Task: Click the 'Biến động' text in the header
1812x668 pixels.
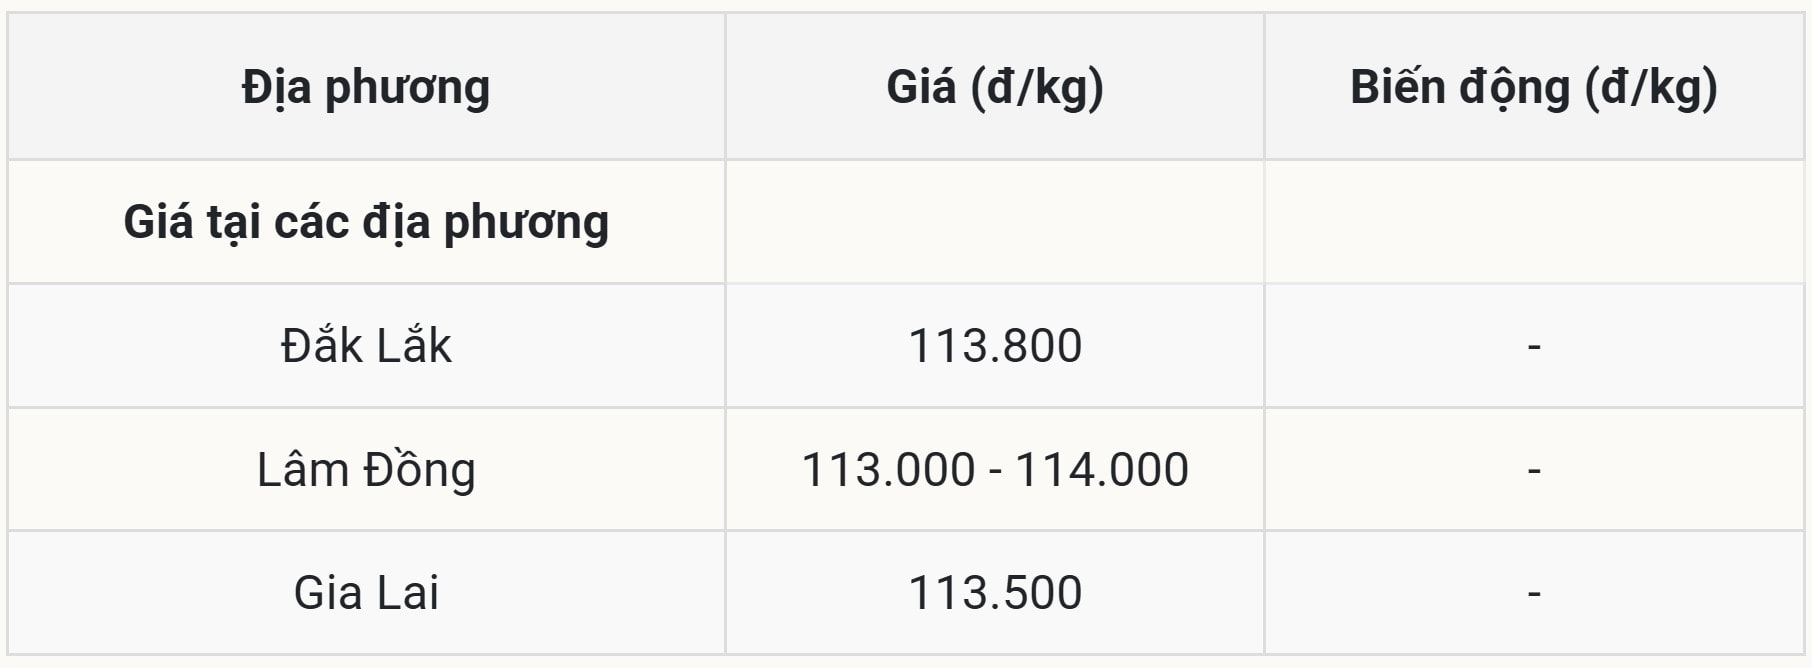Action: click(1460, 88)
